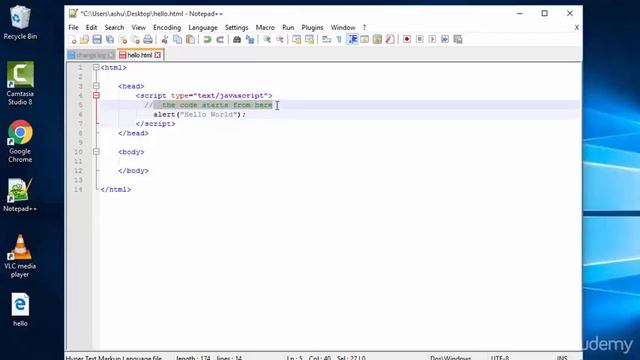Open the Edit menu
Image resolution: width=640 pixels, height=360 pixels.
(x=91, y=27)
